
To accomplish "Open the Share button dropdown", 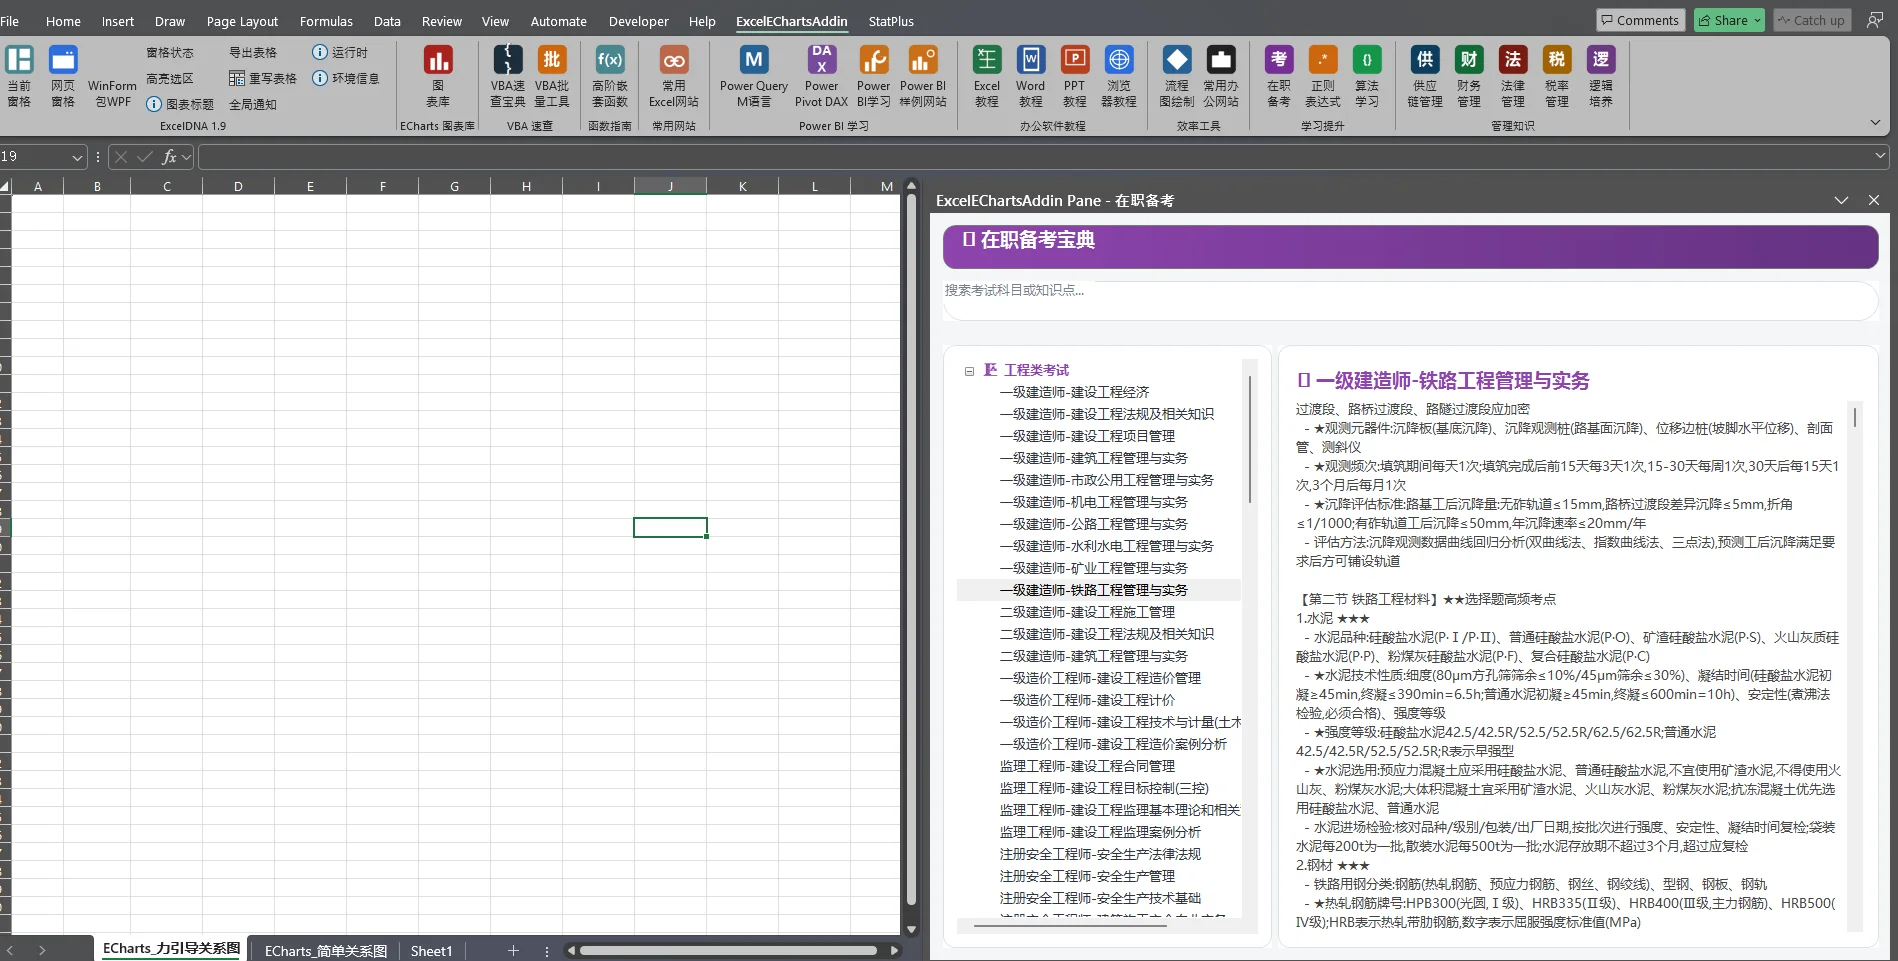I will coord(1756,20).
